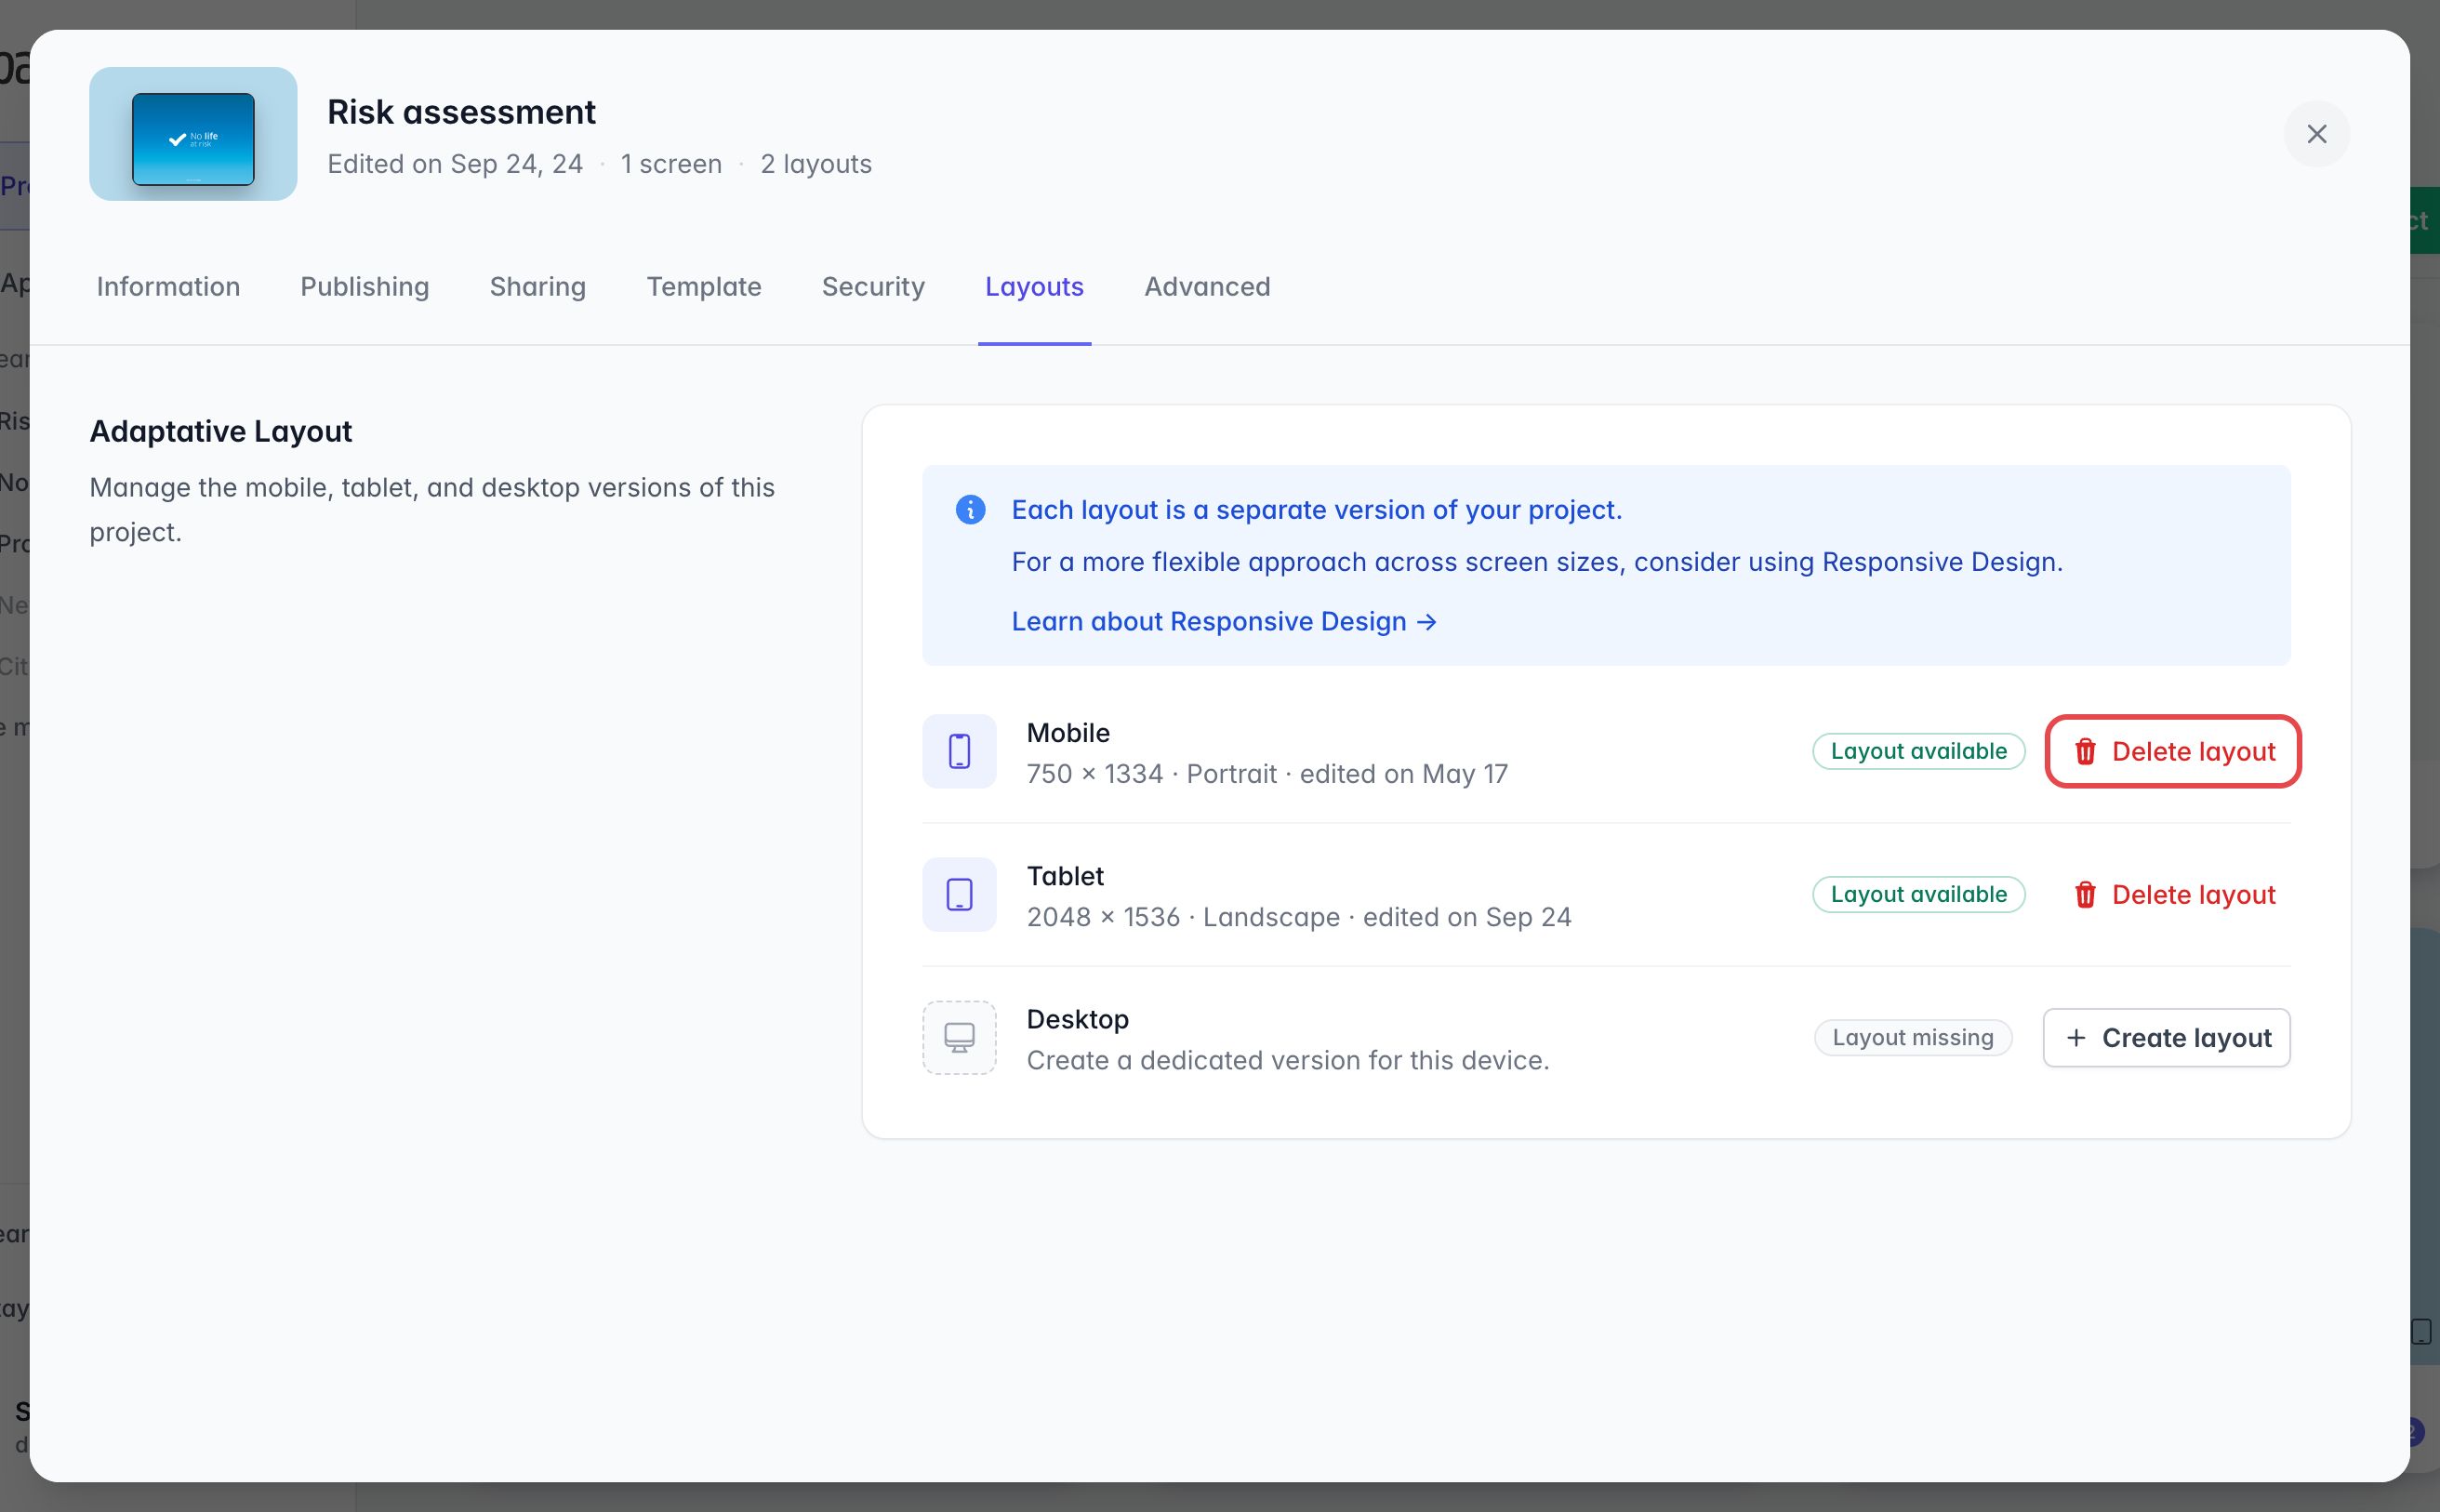This screenshot has height=1512, width=2440.
Task: Follow Learn about Responsive Design link
Action: [1224, 621]
